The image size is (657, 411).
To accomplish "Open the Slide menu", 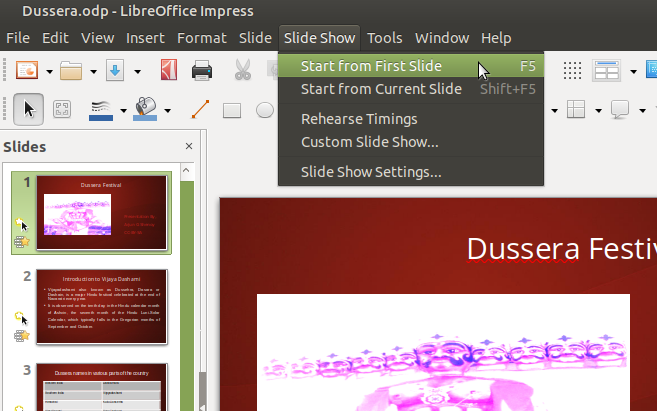I will [255, 38].
